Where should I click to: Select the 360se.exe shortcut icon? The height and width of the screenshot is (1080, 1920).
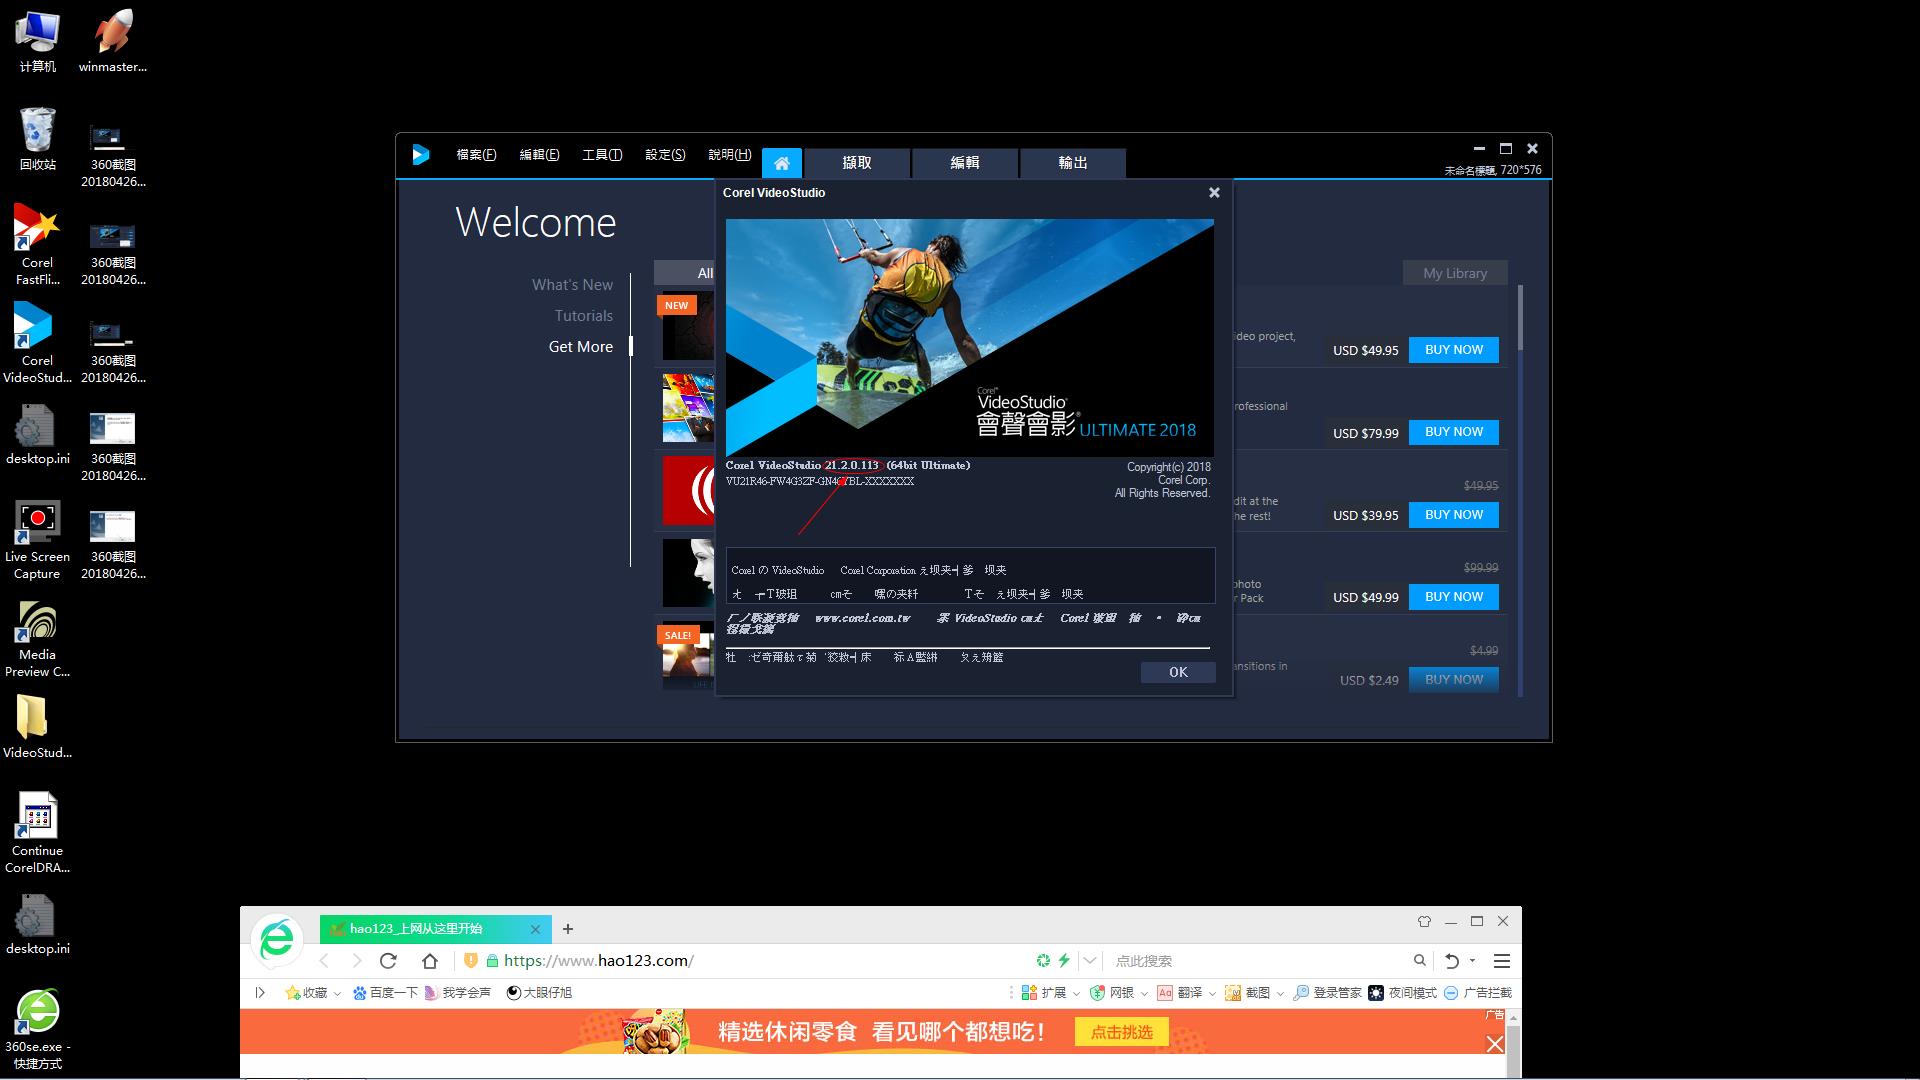37,1030
